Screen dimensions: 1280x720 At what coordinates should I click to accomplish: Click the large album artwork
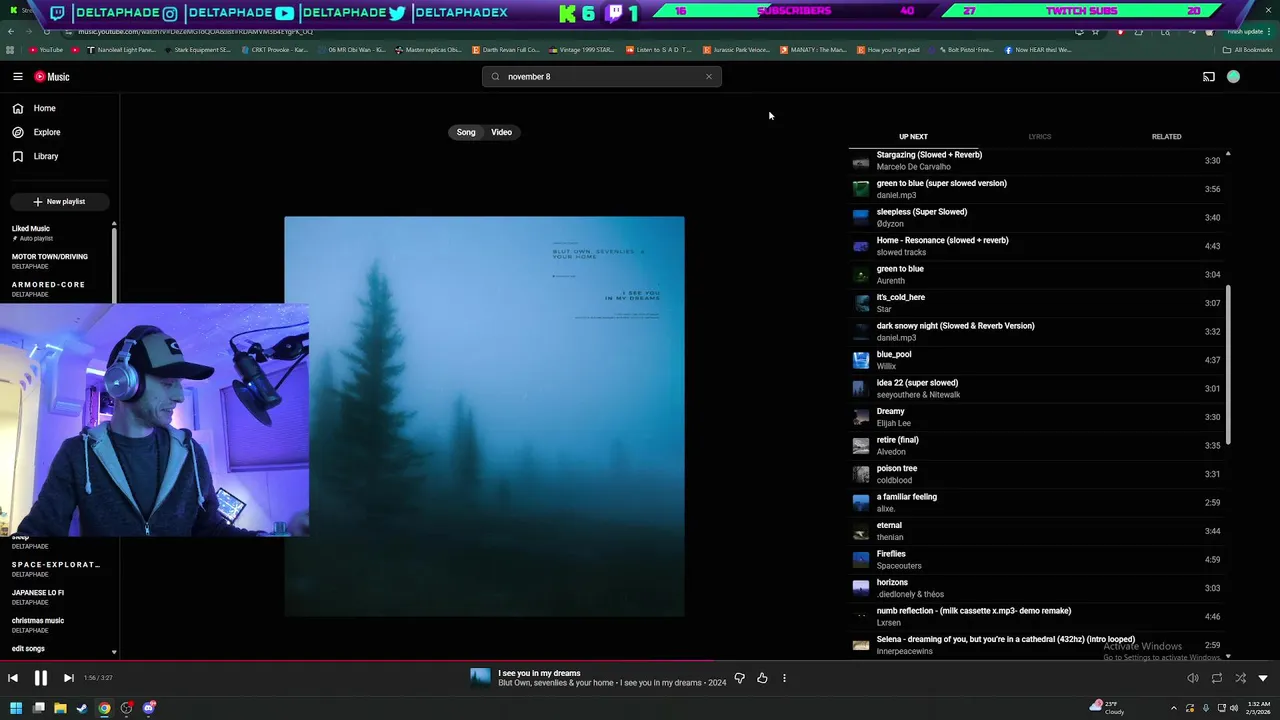point(484,416)
